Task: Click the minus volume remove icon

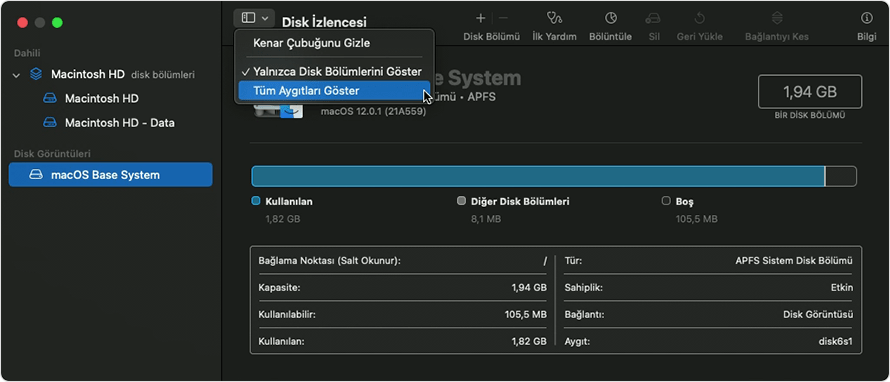Action: 503,19
